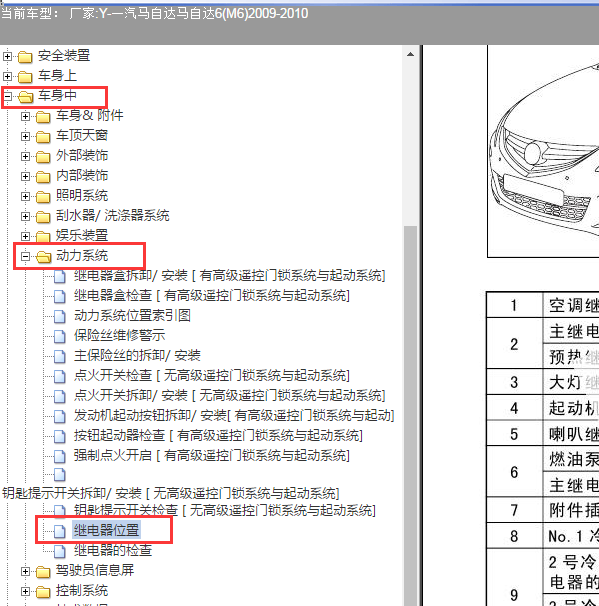Open 动力系统位置索引图 document
Image resolution: width=599 pixels, height=606 pixels.
[x=132, y=315]
